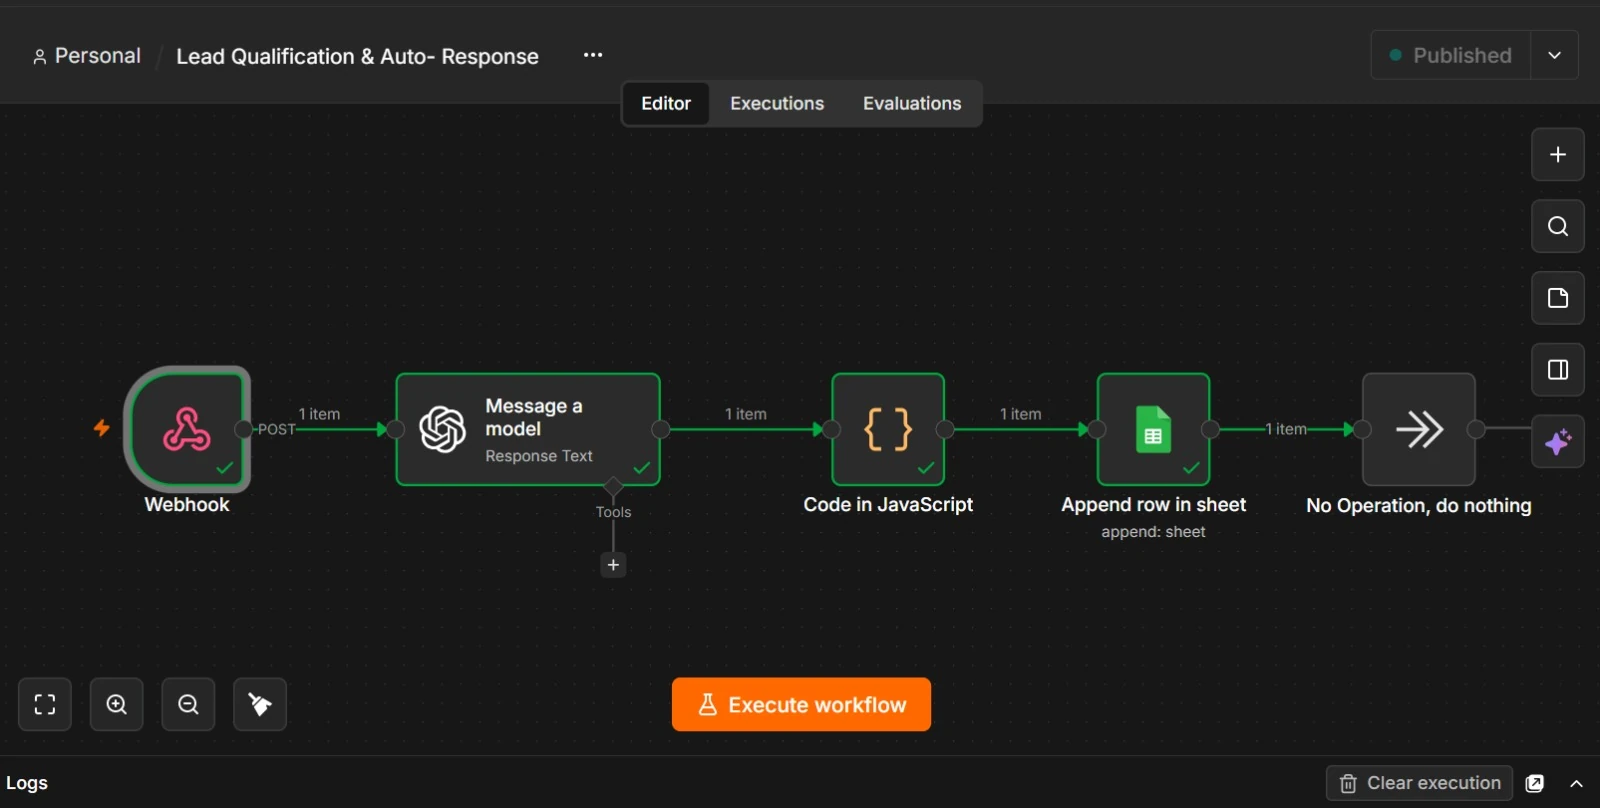Screen dimensions: 1600x808
Task: Toggle the side panel layout button
Action: click(1558, 370)
